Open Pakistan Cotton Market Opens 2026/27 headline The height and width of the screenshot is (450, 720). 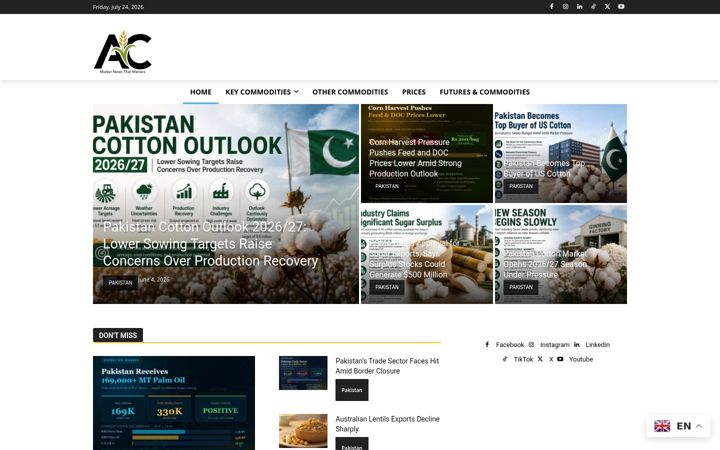pyautogui.click(x=545, y=264)
